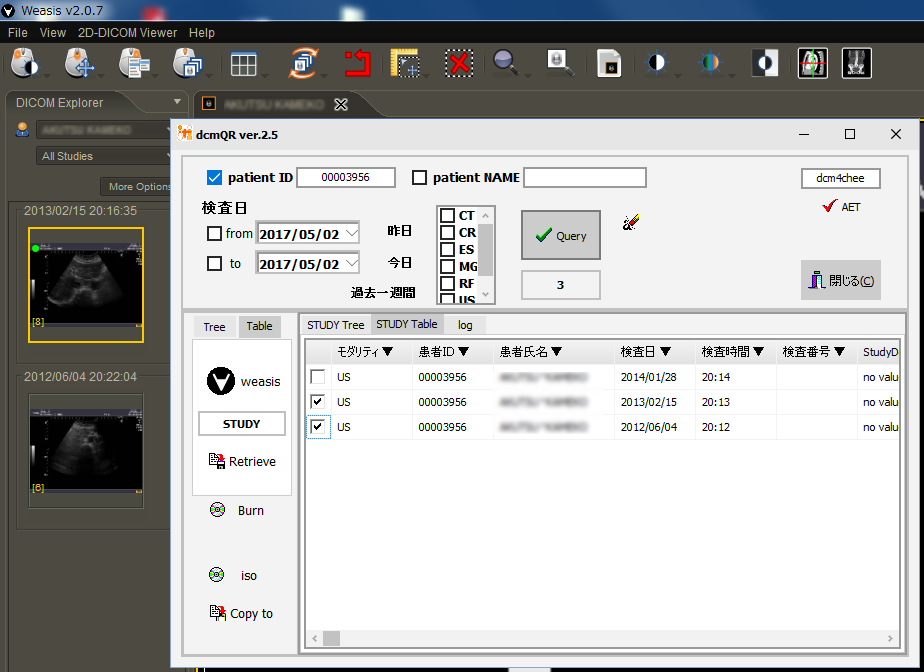Image resolution: width=924 pixels, height=672 pixels.
Task: Click the patient icon in DICOM Explorer
Action: tap(22, 130)
